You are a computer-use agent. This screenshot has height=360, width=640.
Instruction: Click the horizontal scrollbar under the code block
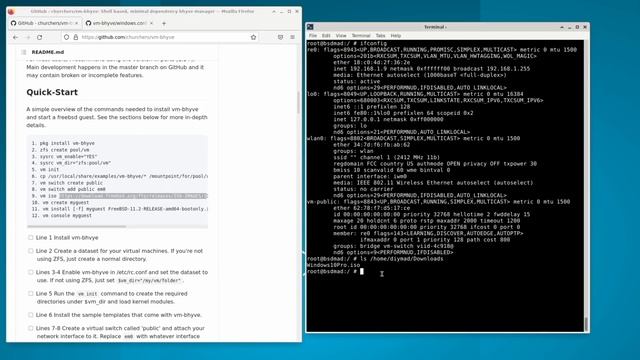pyautogui.click(x=77, y=227)
